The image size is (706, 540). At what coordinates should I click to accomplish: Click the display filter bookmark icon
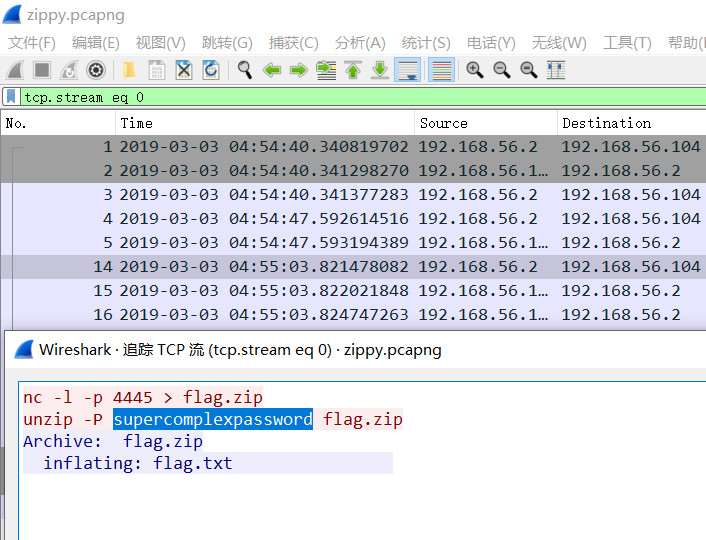click(11, 97)
